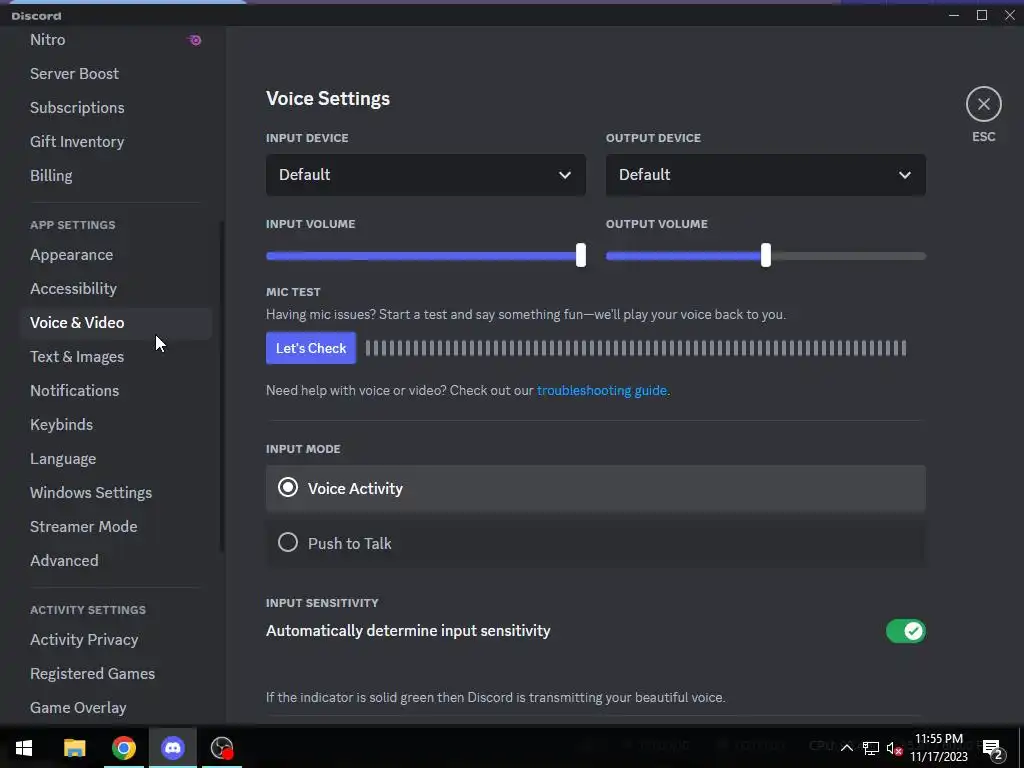
Task: Open the notification center icon
Action: (x=993, y=748)
